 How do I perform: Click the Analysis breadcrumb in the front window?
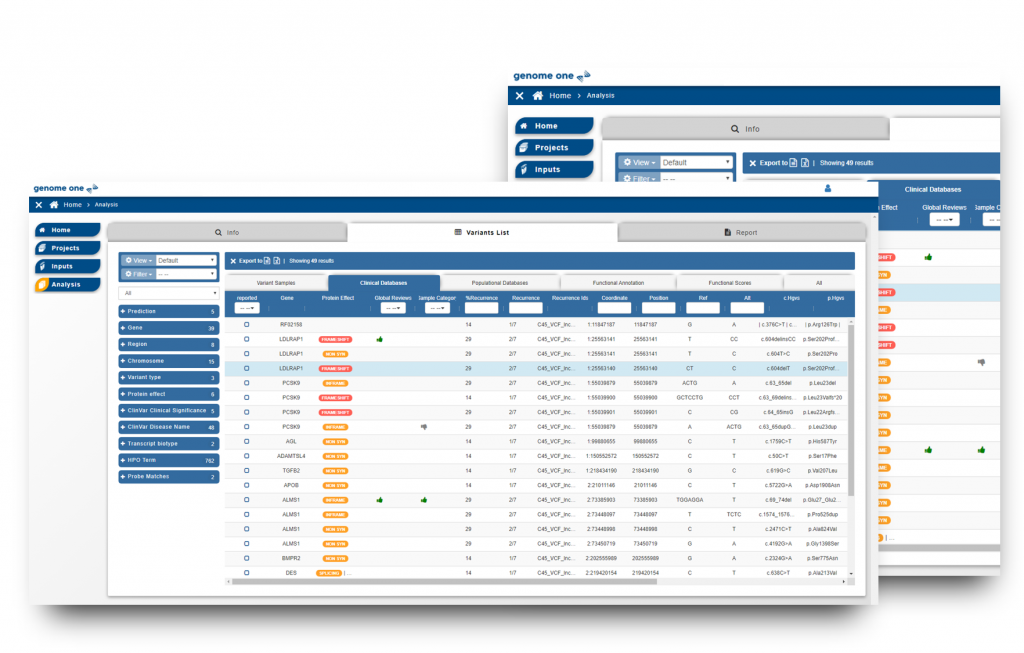point(106,204)
